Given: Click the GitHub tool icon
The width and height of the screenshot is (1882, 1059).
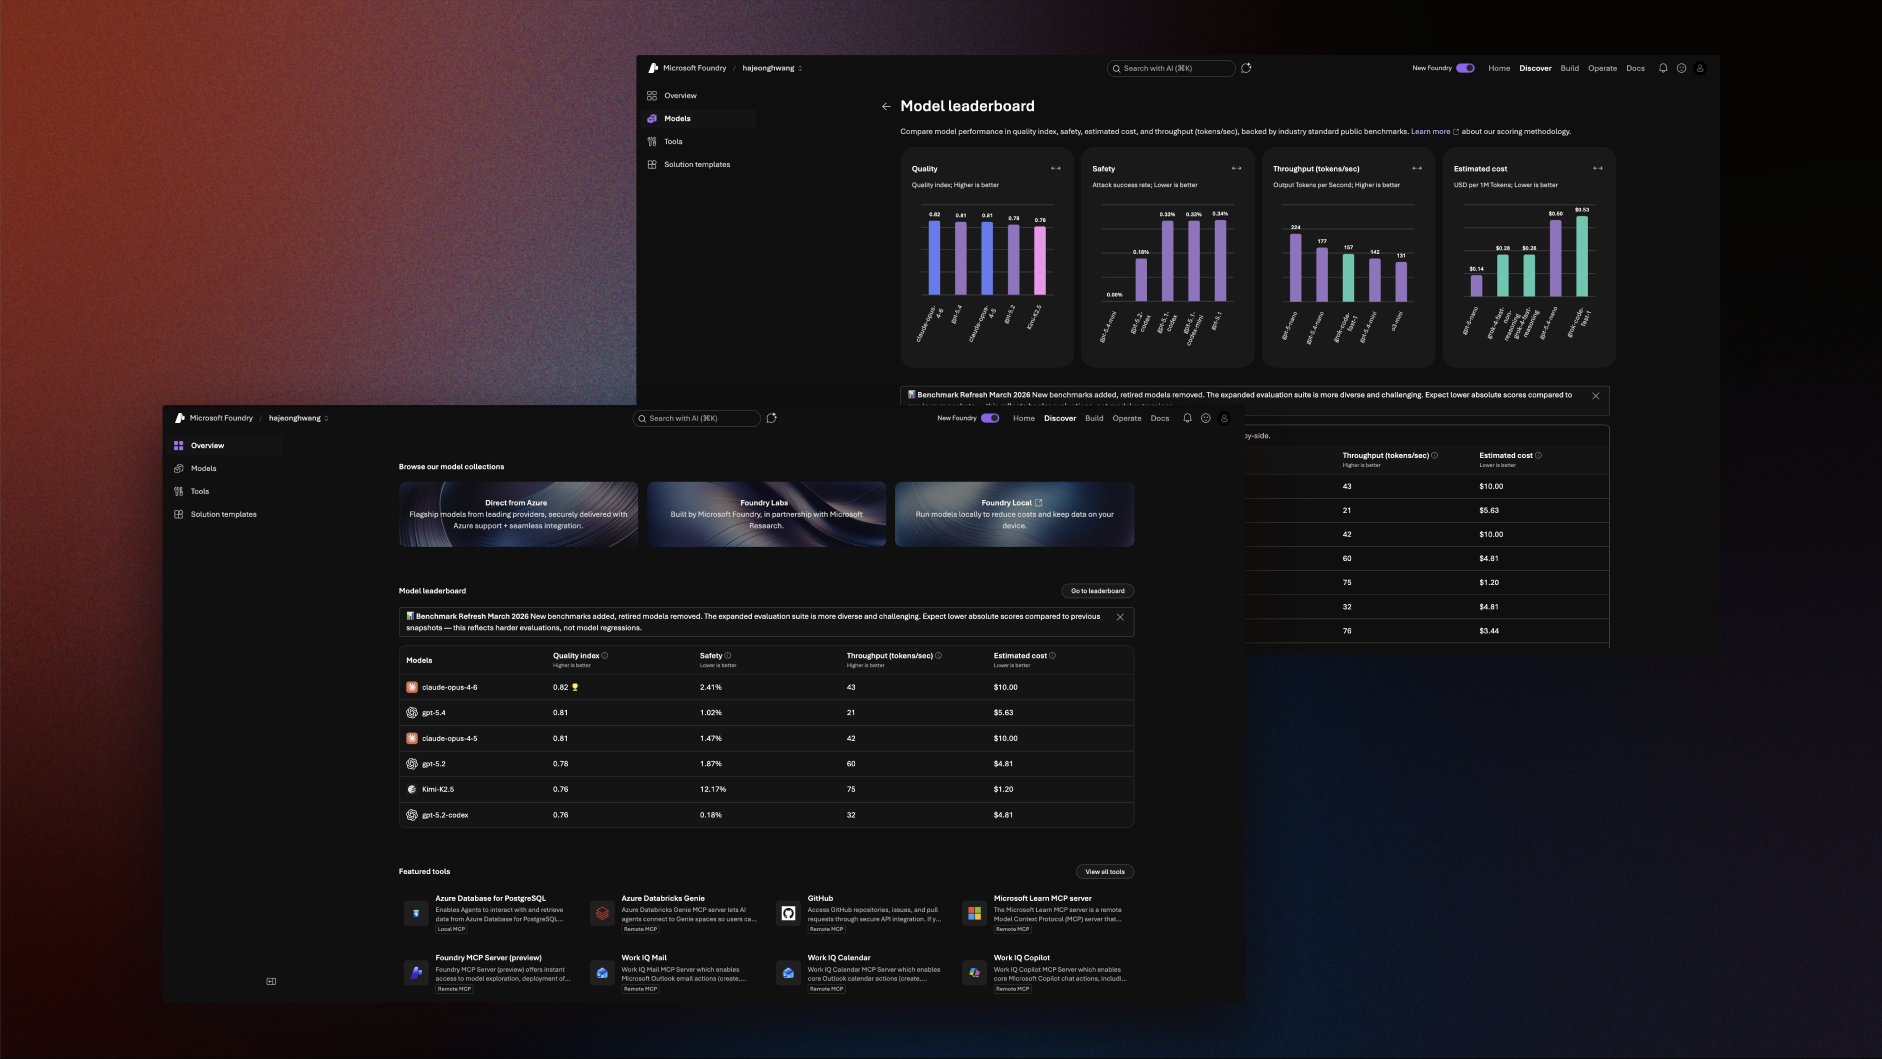Looking at the screenshot, I should coord(788,913).
